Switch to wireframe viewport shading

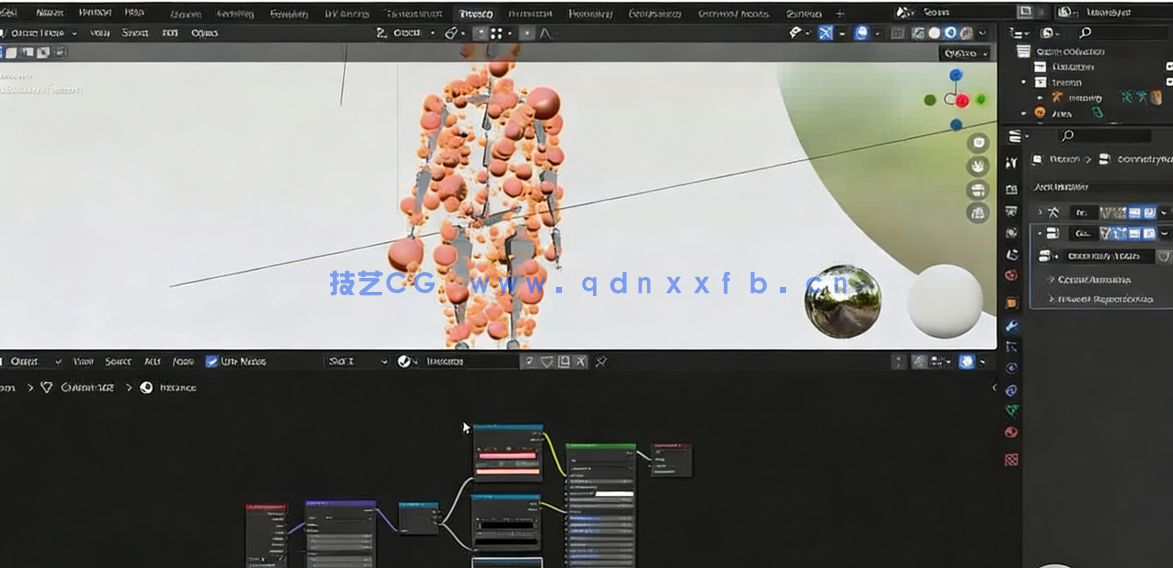tap(919, 33)
